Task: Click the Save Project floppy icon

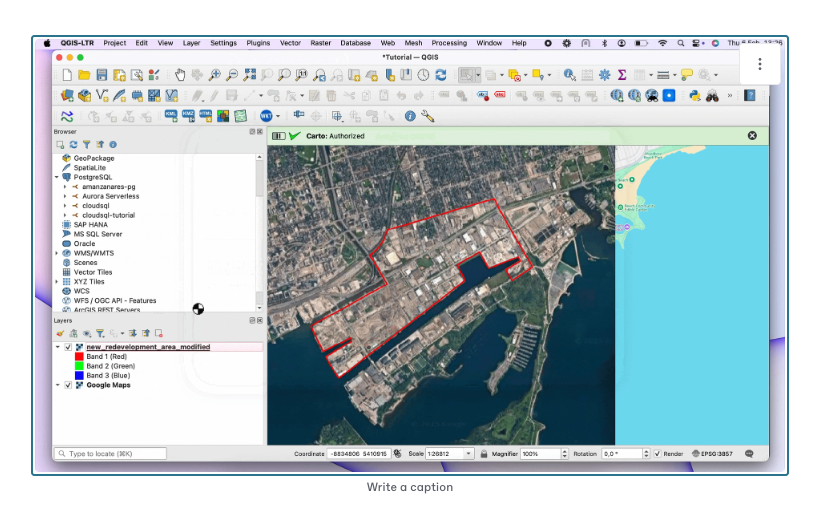Action: click(x=102, y=75)
